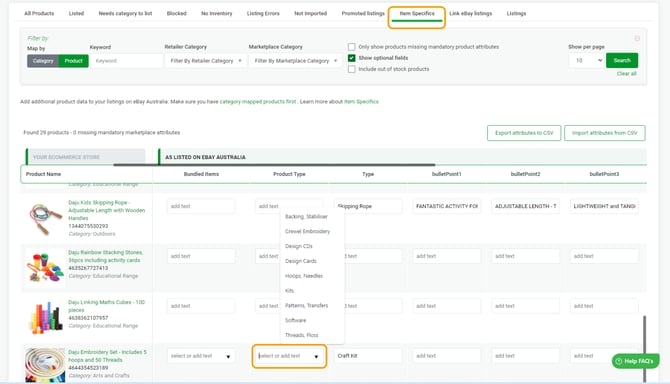Click the Help FAQ's question mark icon
This screenshot has height=384, width=670.
click(618, 361)
